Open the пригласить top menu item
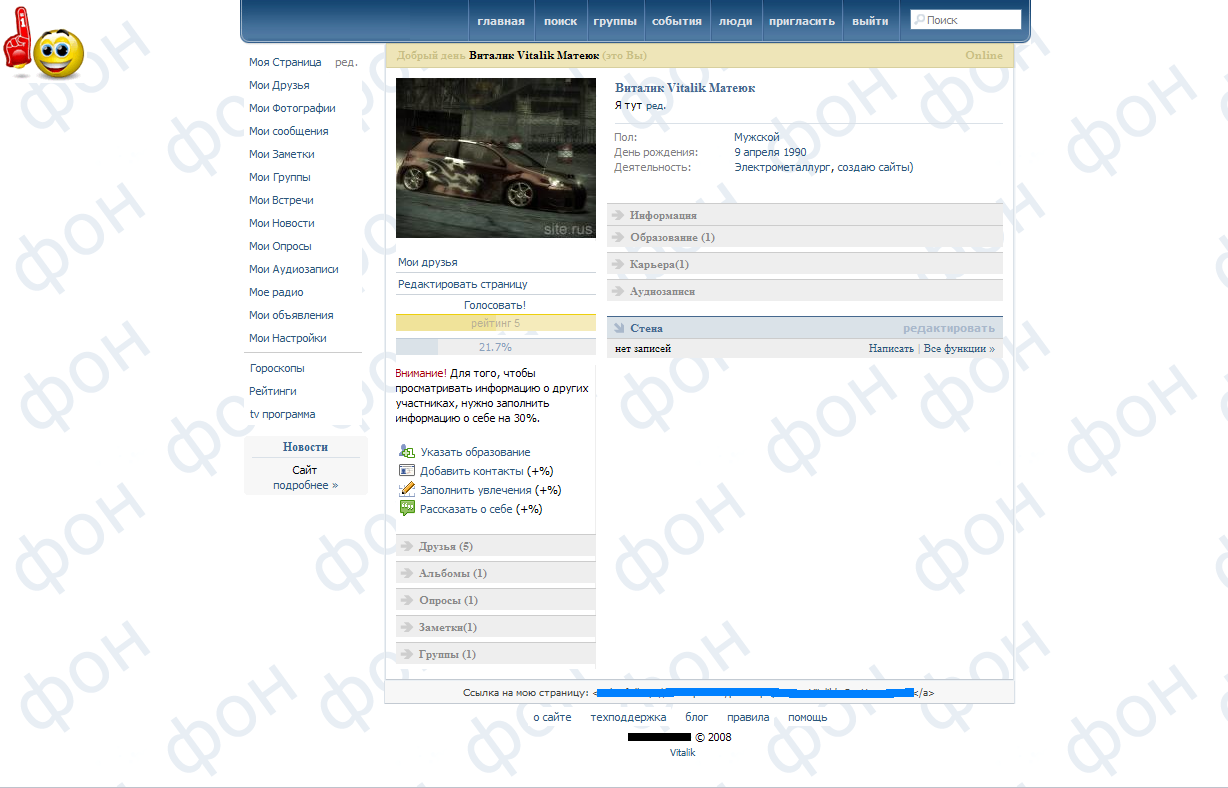This screenshot has width=1228, height=788. (x=802, y=21)
